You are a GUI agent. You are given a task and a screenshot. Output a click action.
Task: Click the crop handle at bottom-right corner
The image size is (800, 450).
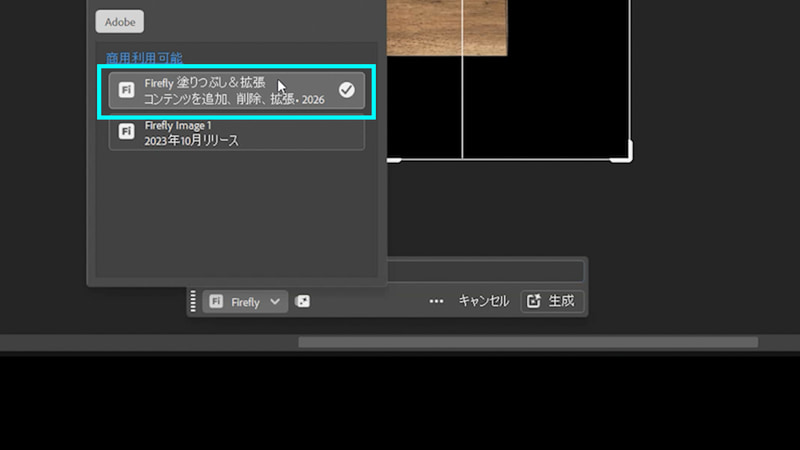point(624,153)
